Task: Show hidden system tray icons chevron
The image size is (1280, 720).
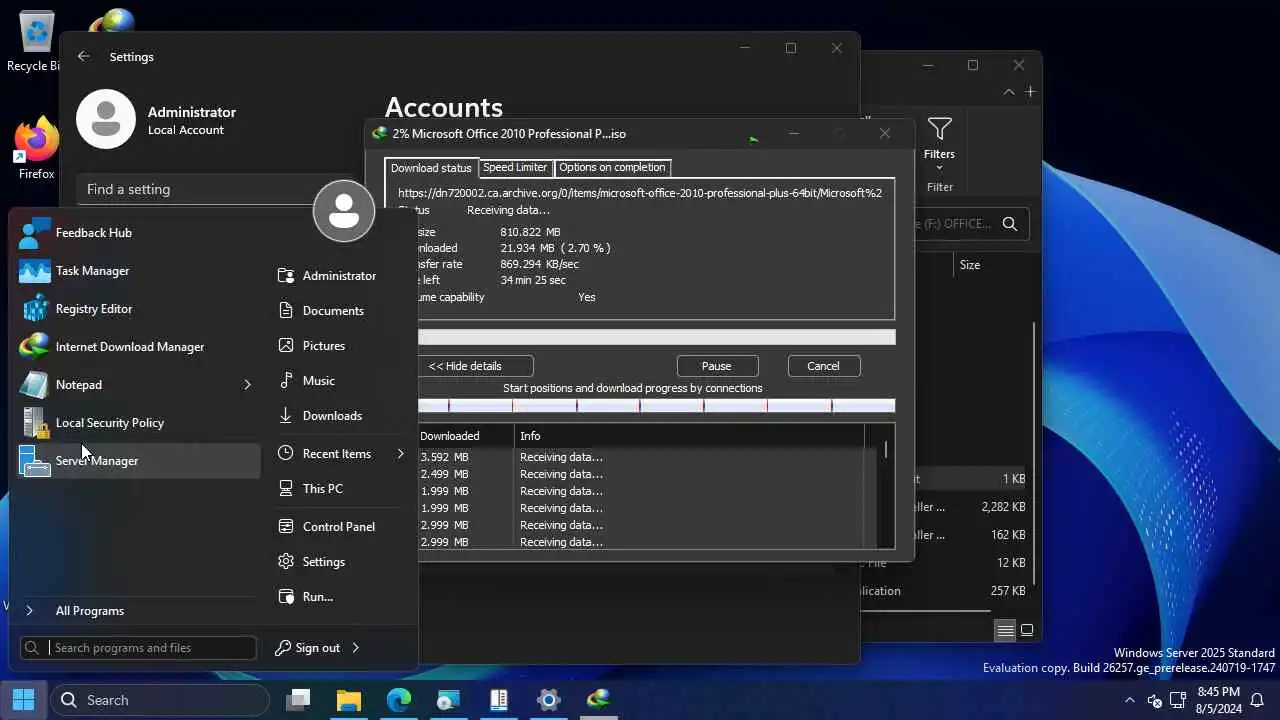Action: coord(1130,700)
